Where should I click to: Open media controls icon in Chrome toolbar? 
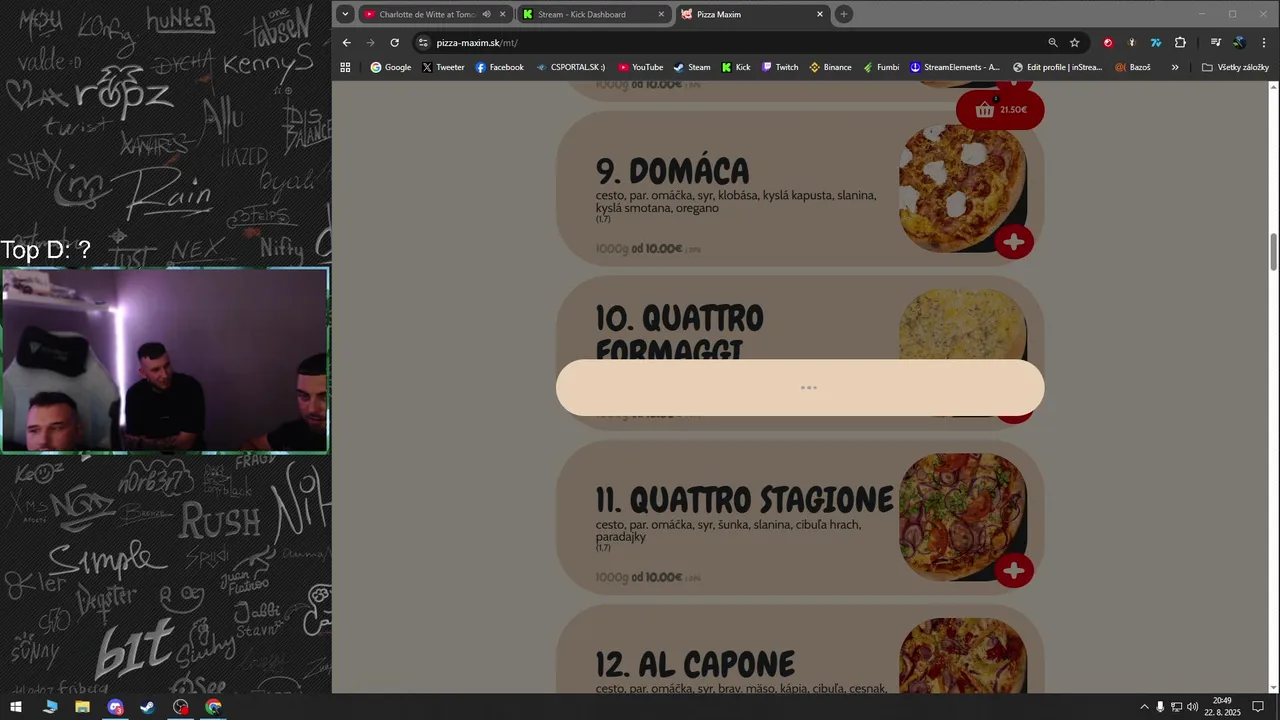pos(1216,42)
